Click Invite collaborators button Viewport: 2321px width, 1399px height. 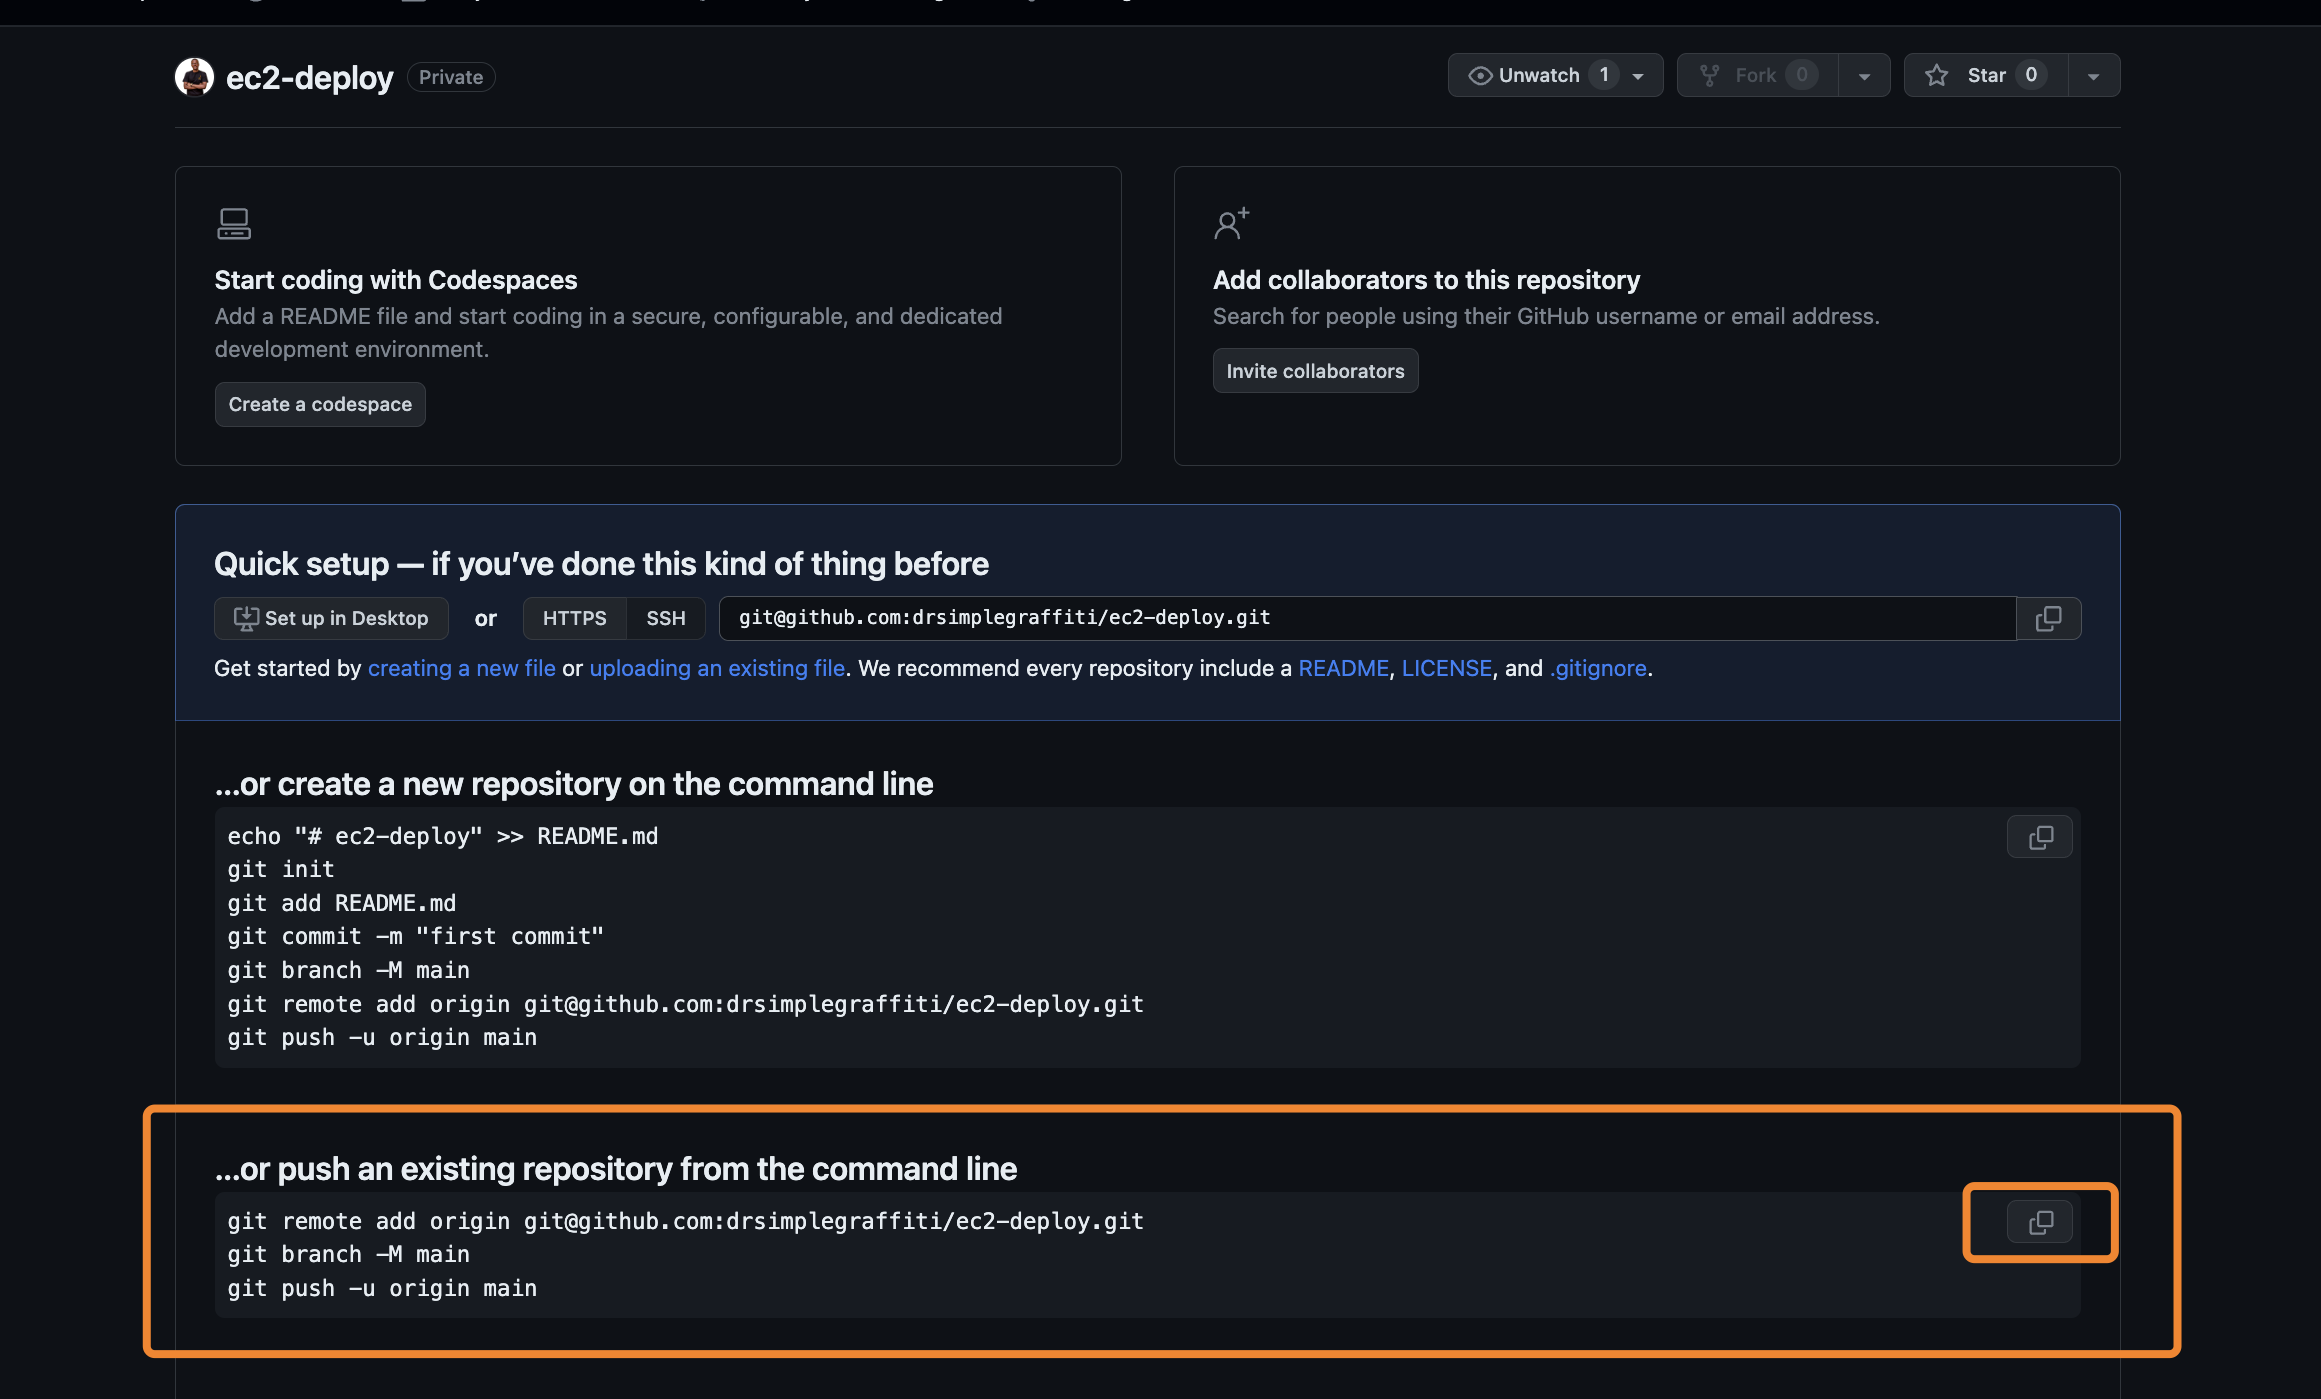point(1315,371)
